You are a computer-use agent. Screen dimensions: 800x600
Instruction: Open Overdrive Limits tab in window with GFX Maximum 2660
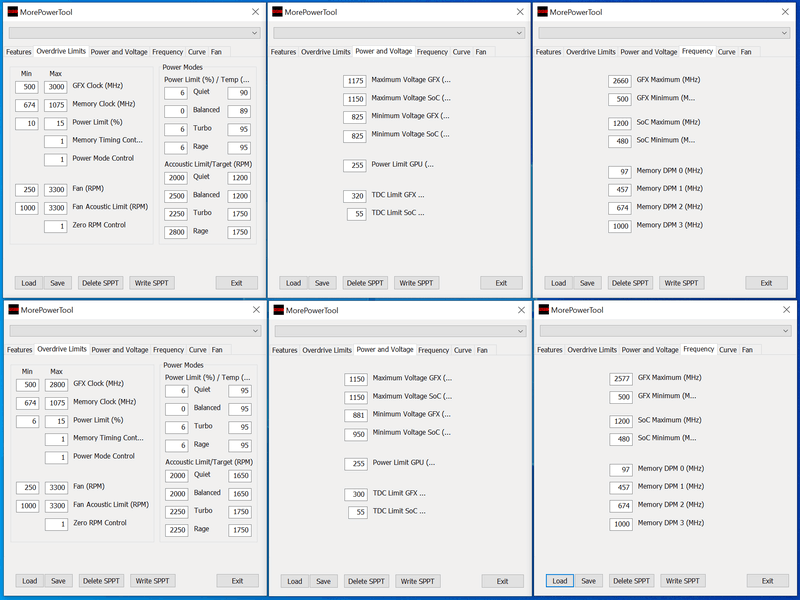[x=591, y=52]
